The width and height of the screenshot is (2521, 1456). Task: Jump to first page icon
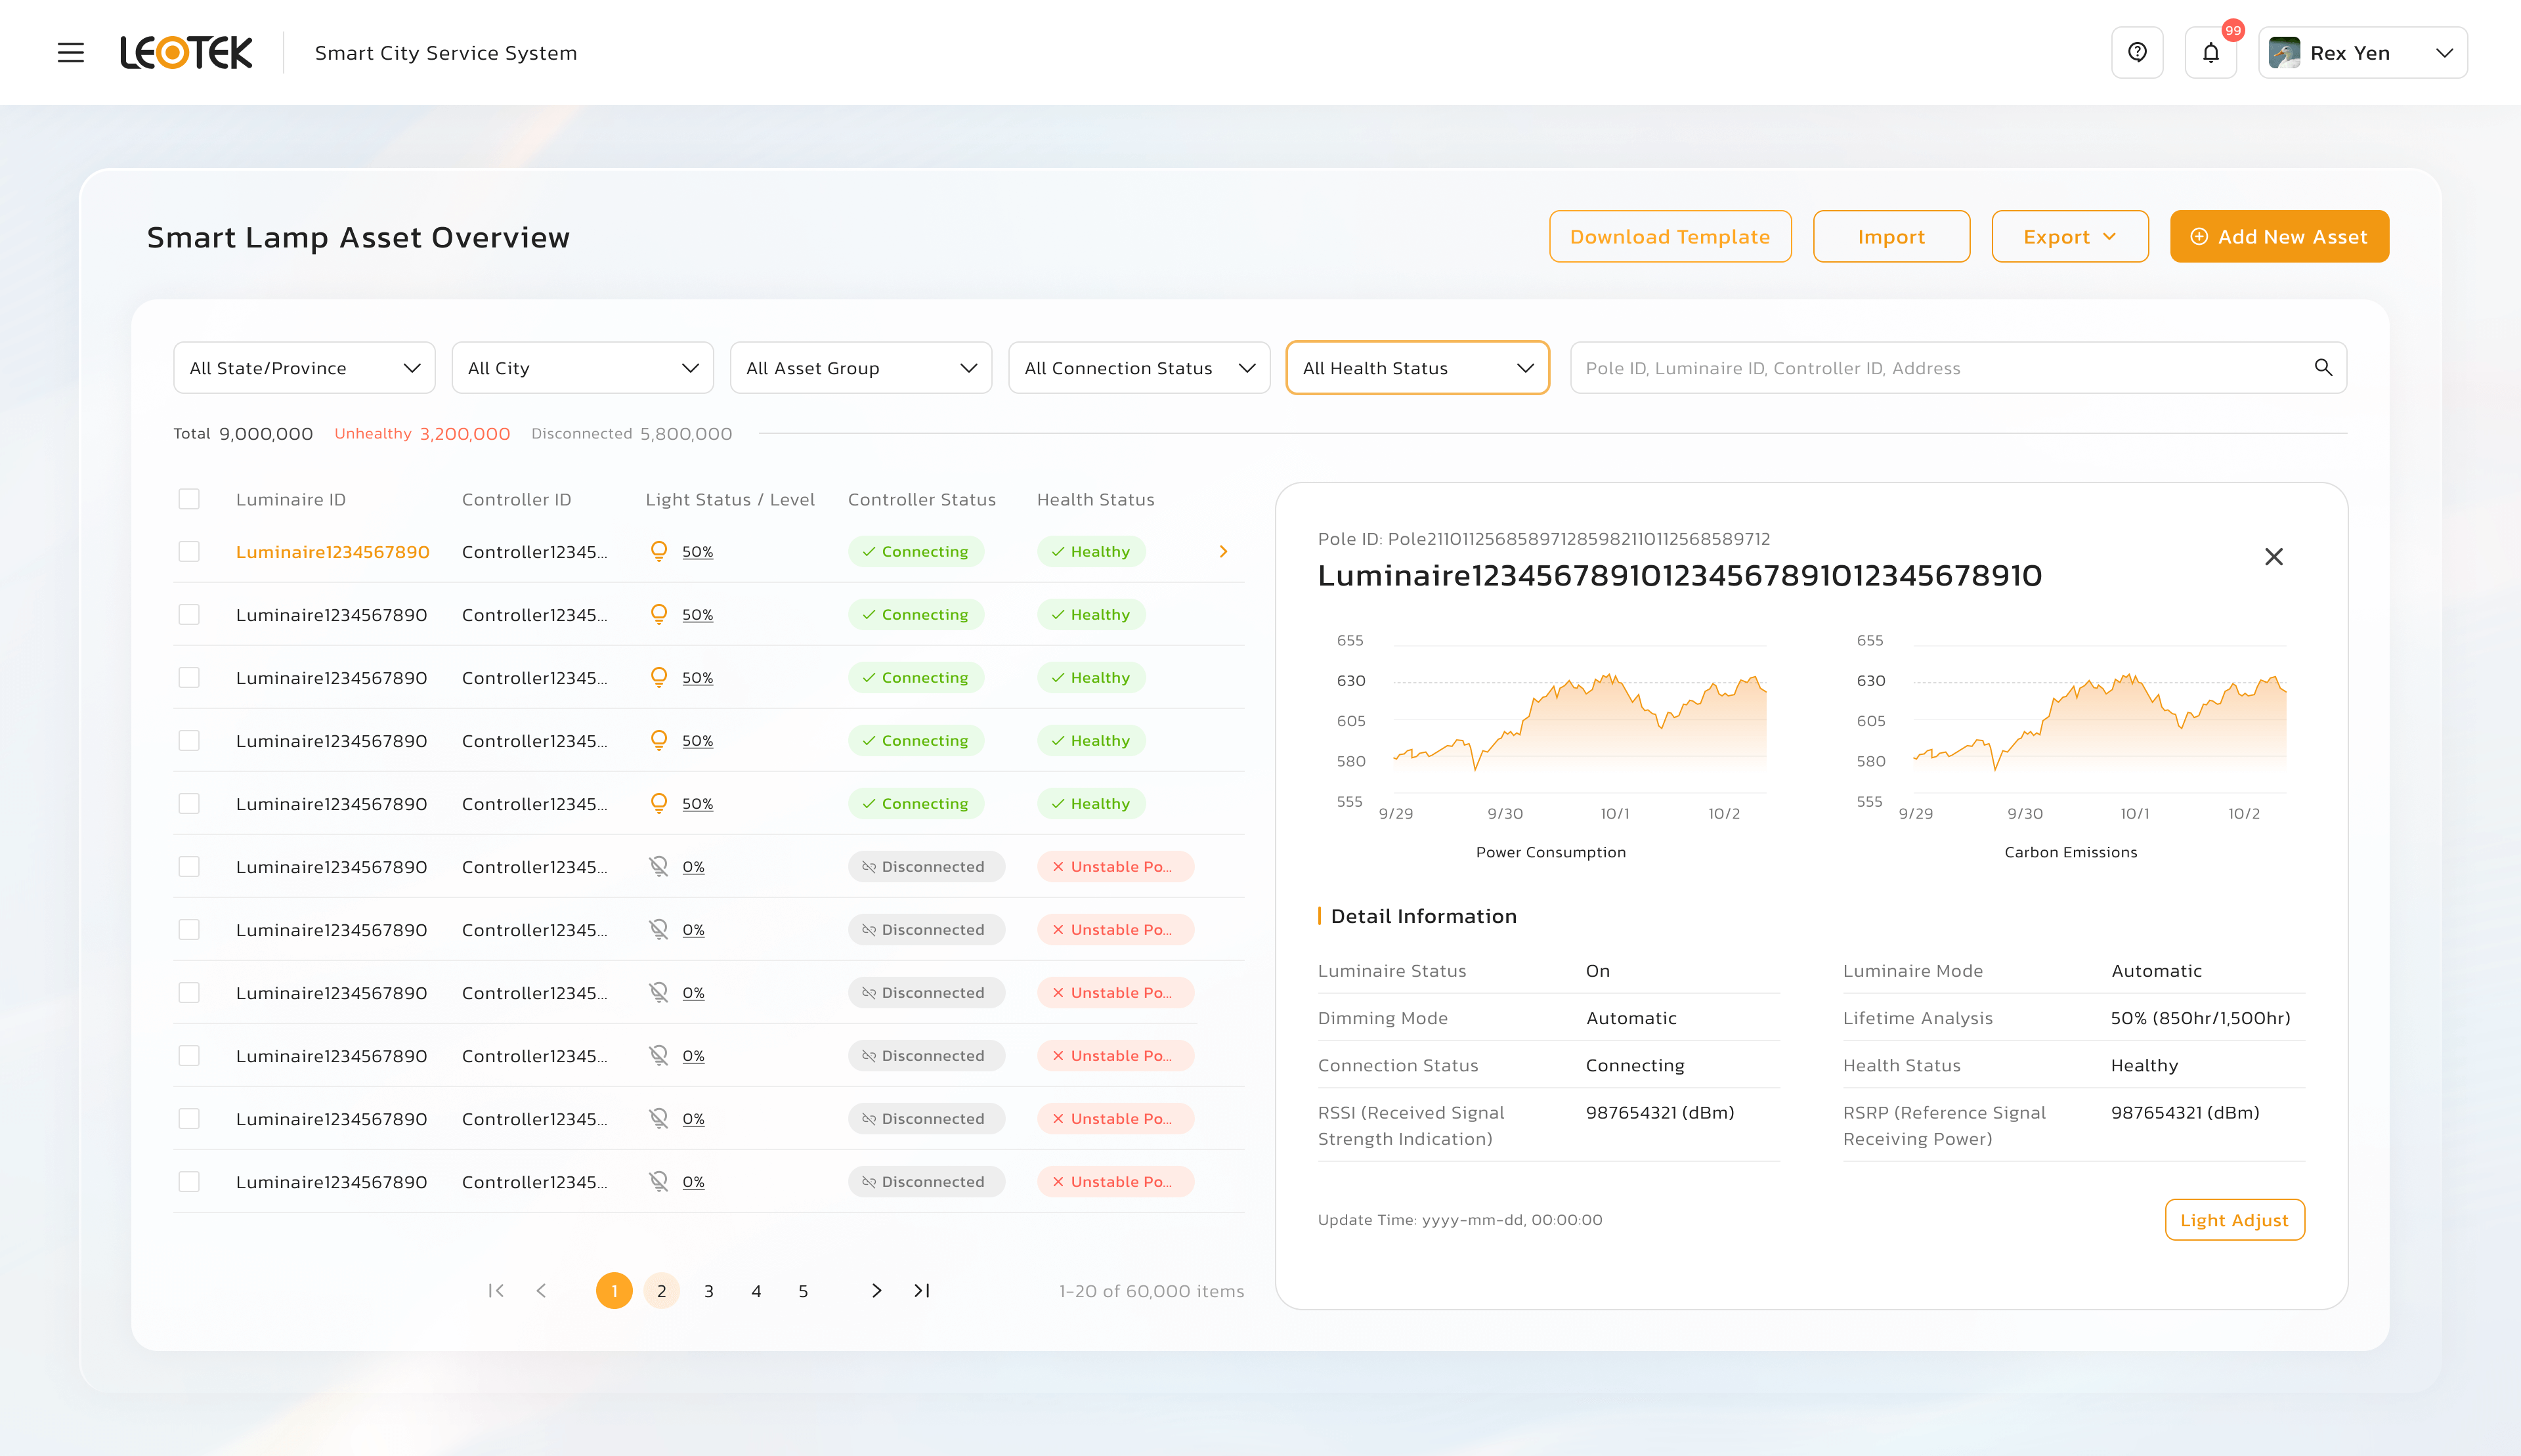[496, 1291]
